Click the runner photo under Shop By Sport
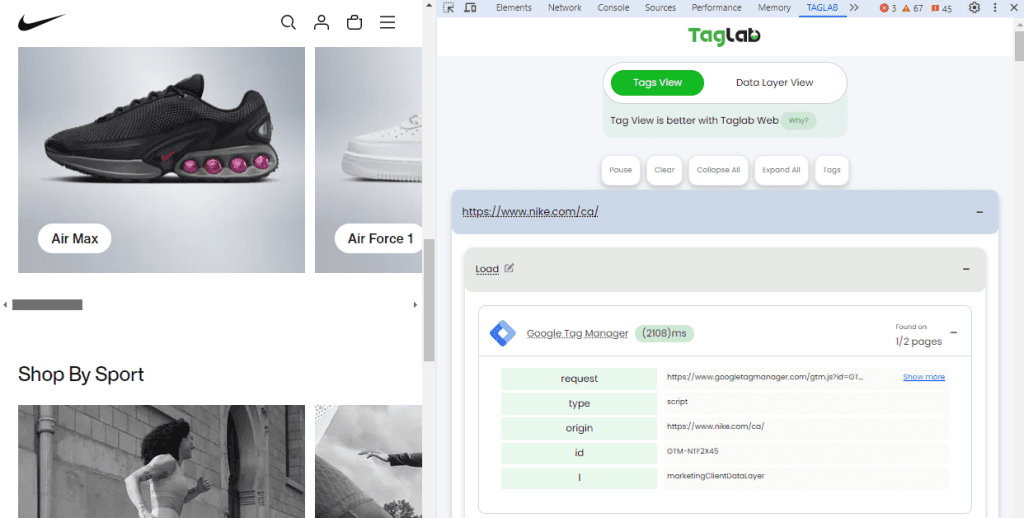Viewport: 1024px width, 518px height. point(161,461)
